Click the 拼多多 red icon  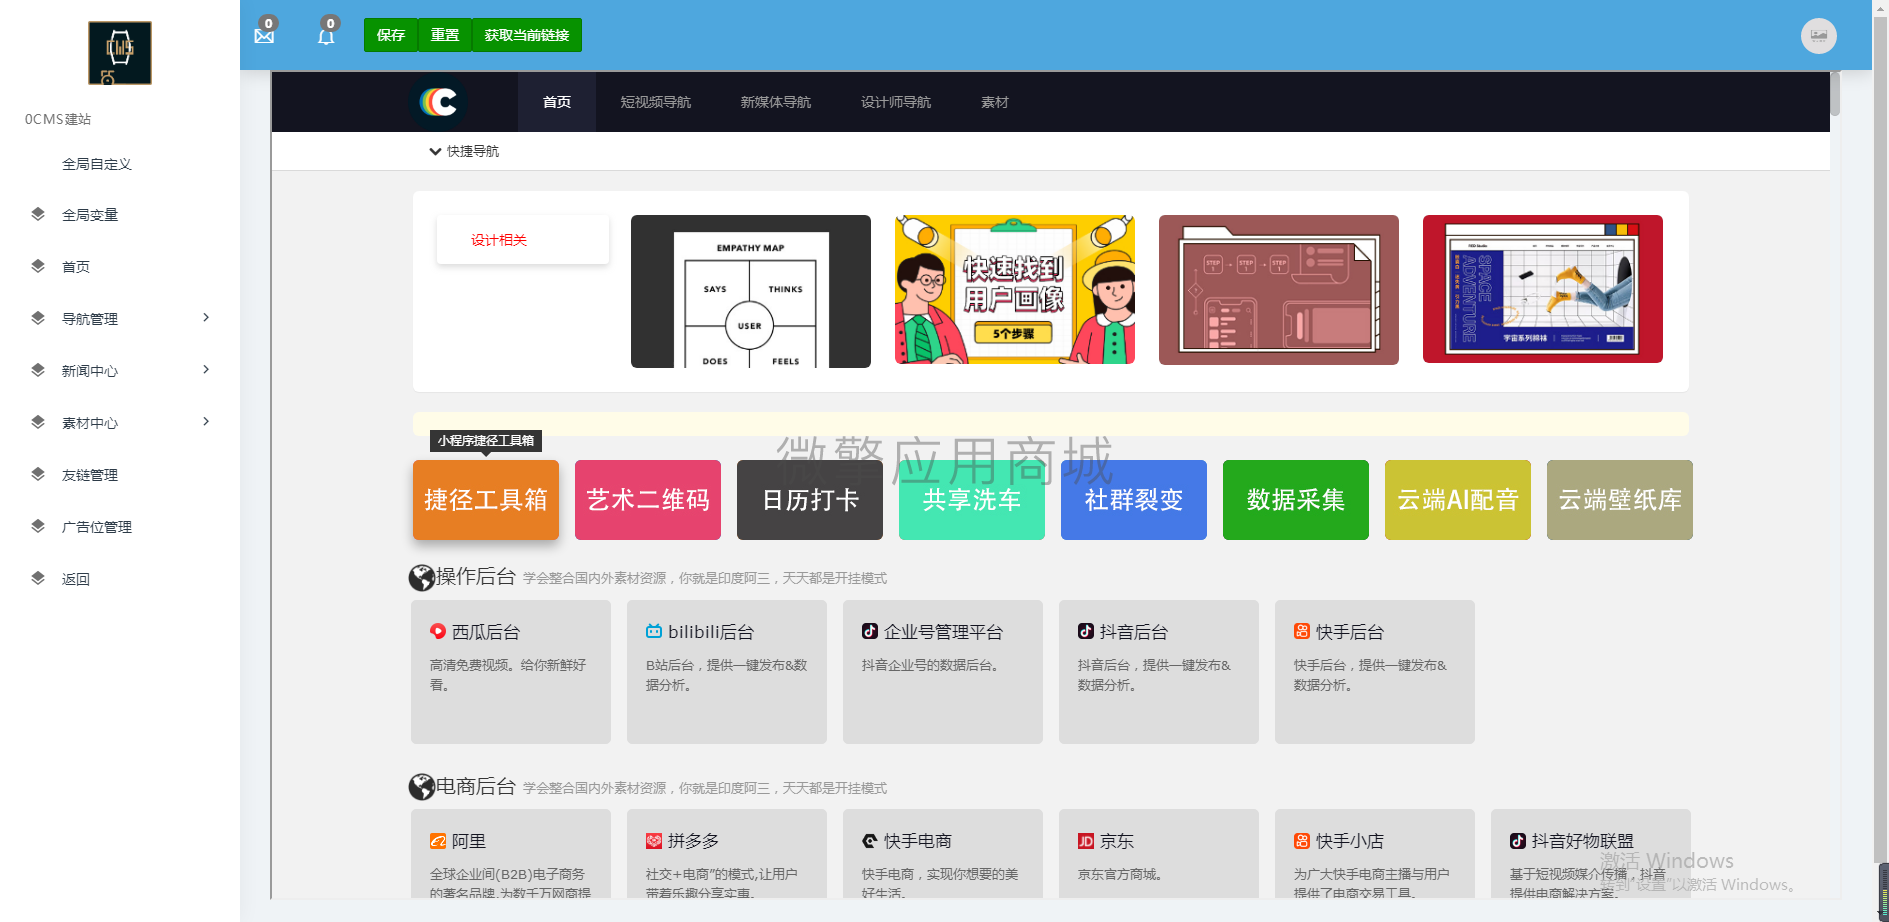[654, 841]
